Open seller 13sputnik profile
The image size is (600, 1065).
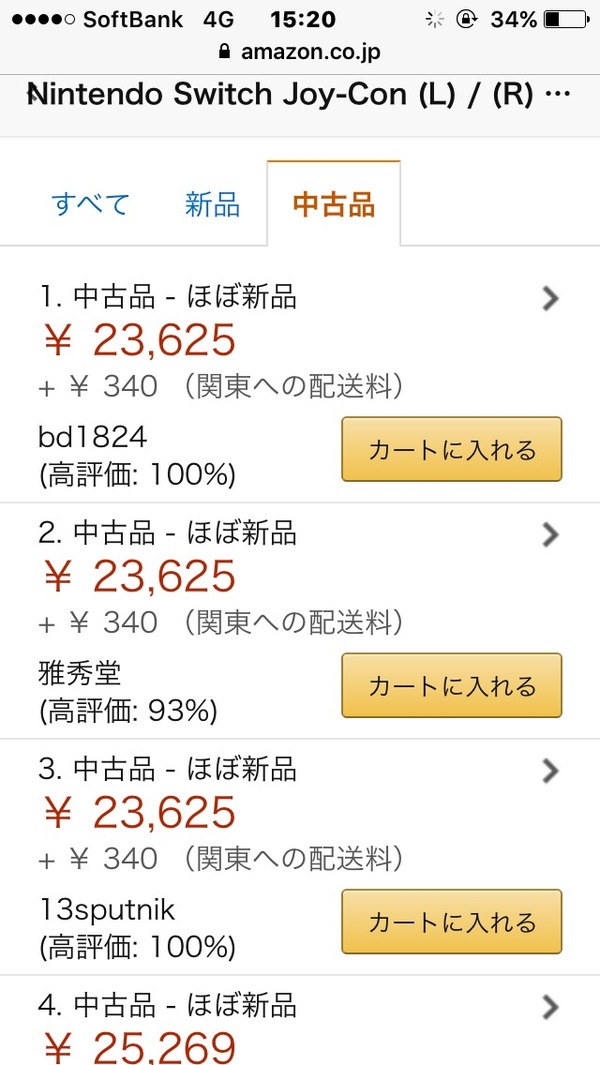(107, 911)
